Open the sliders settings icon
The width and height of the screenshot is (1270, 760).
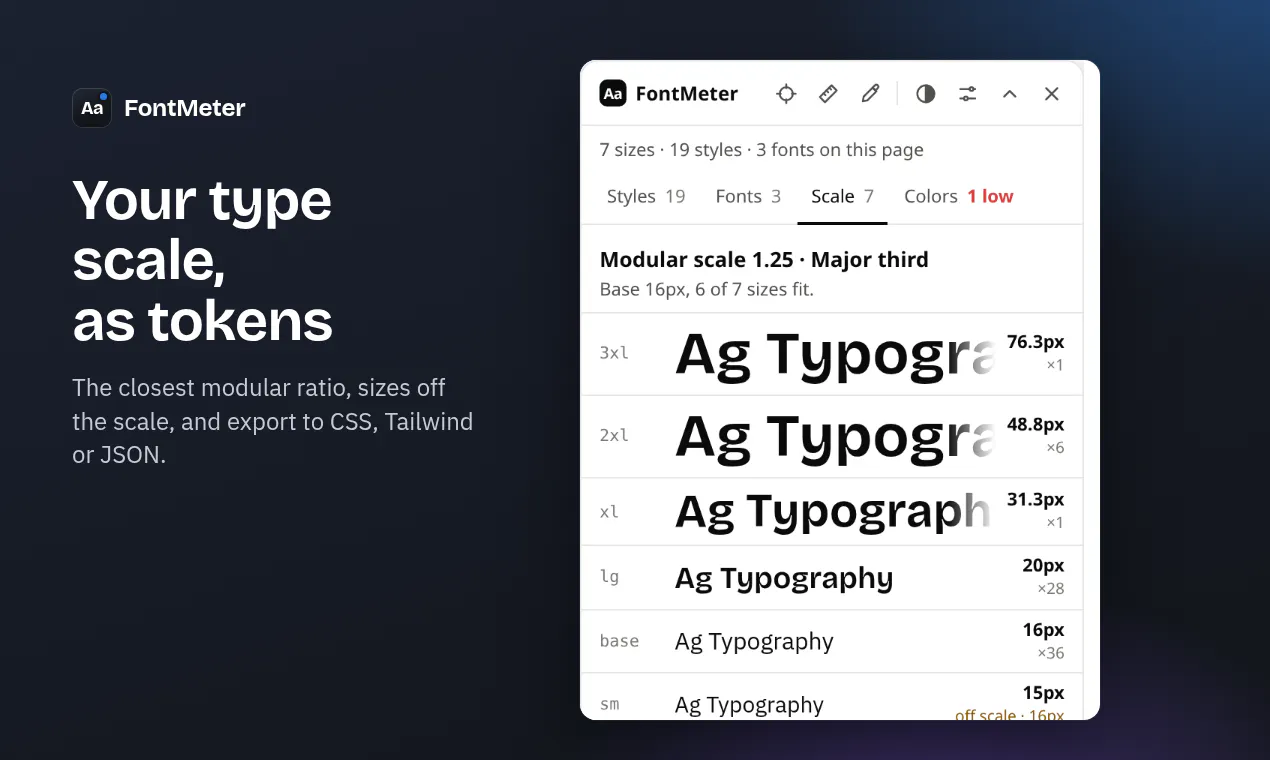pos(968,94)
